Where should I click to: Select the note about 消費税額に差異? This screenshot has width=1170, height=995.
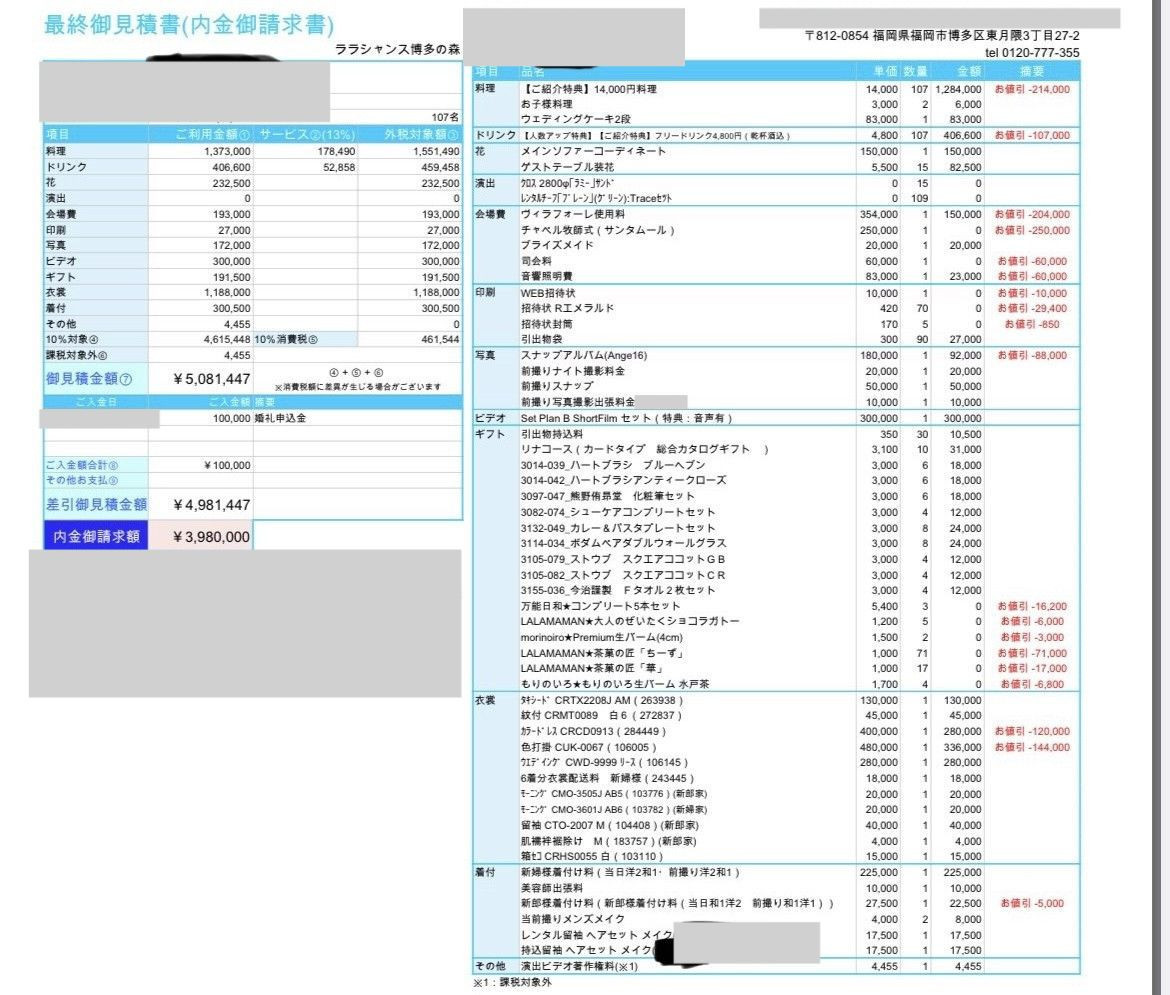click(357, 387)
